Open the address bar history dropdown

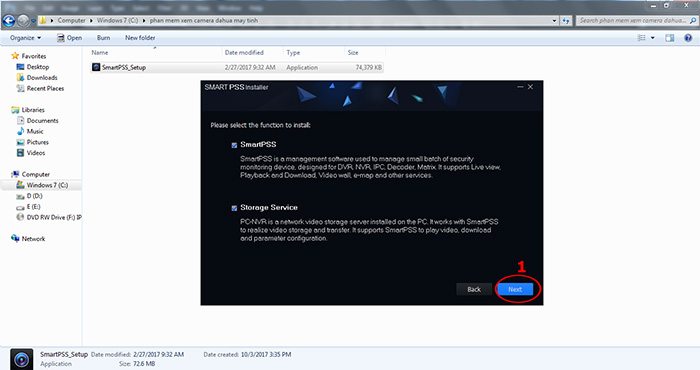click(554, 21)
